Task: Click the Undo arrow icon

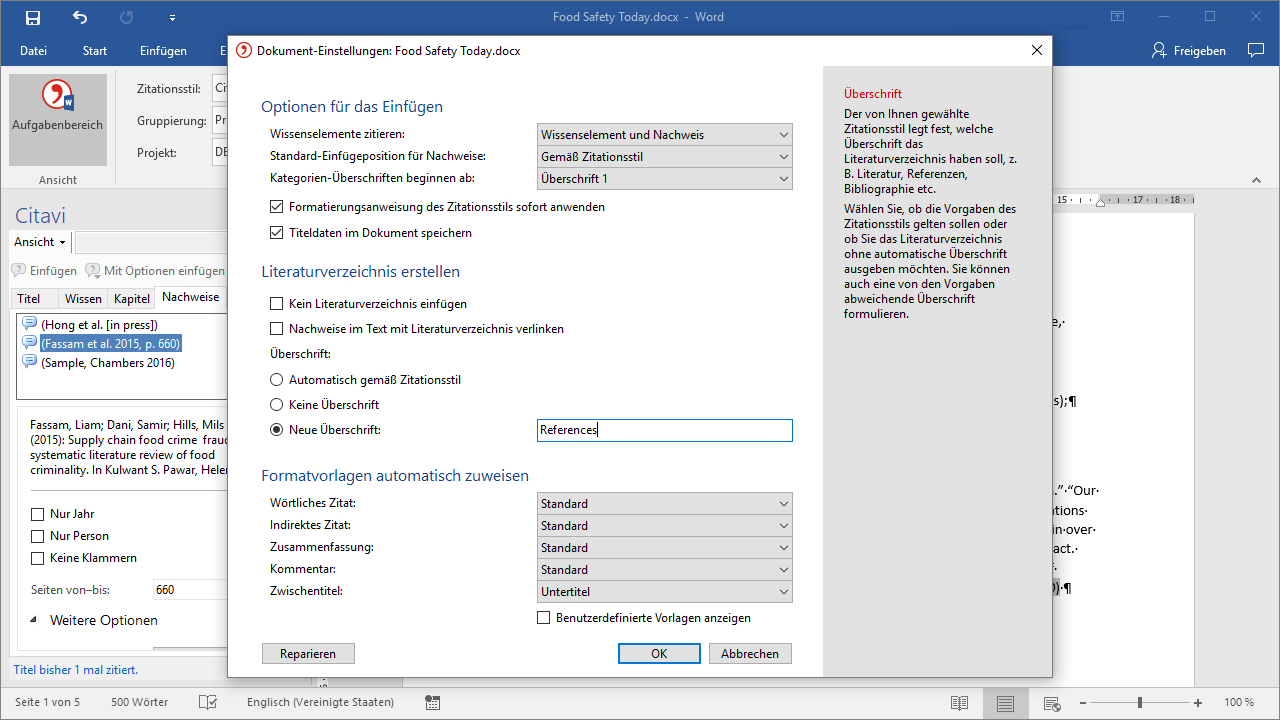Action: tap(80, 17)
